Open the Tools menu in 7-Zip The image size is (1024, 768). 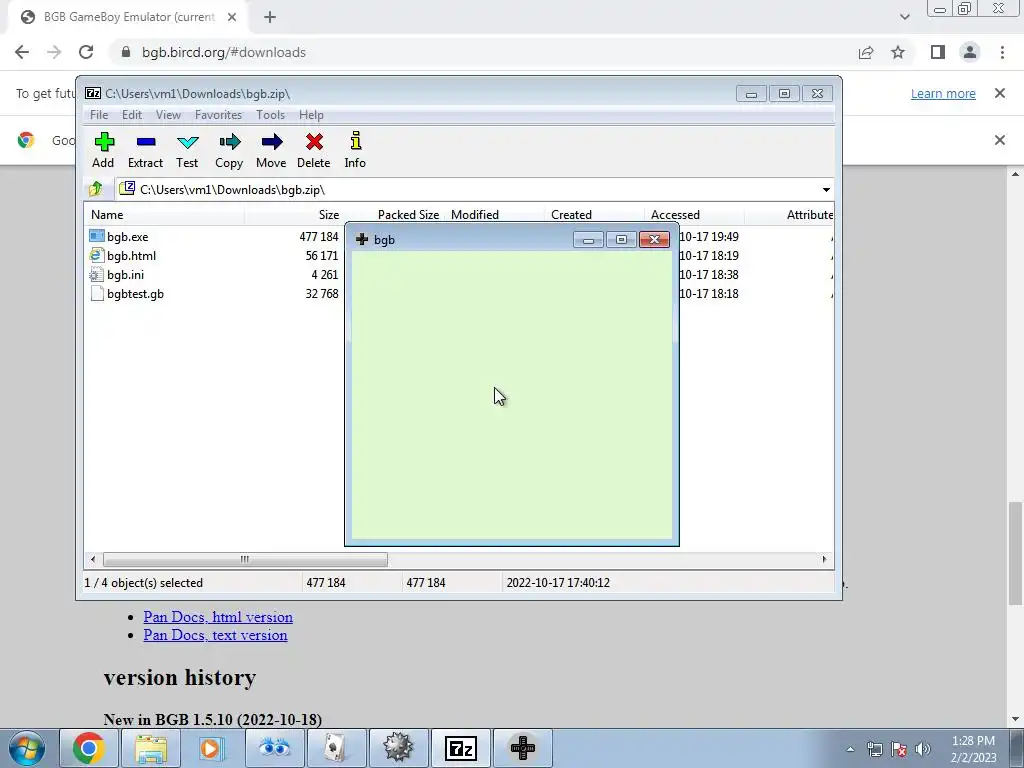tap(270, 115)
